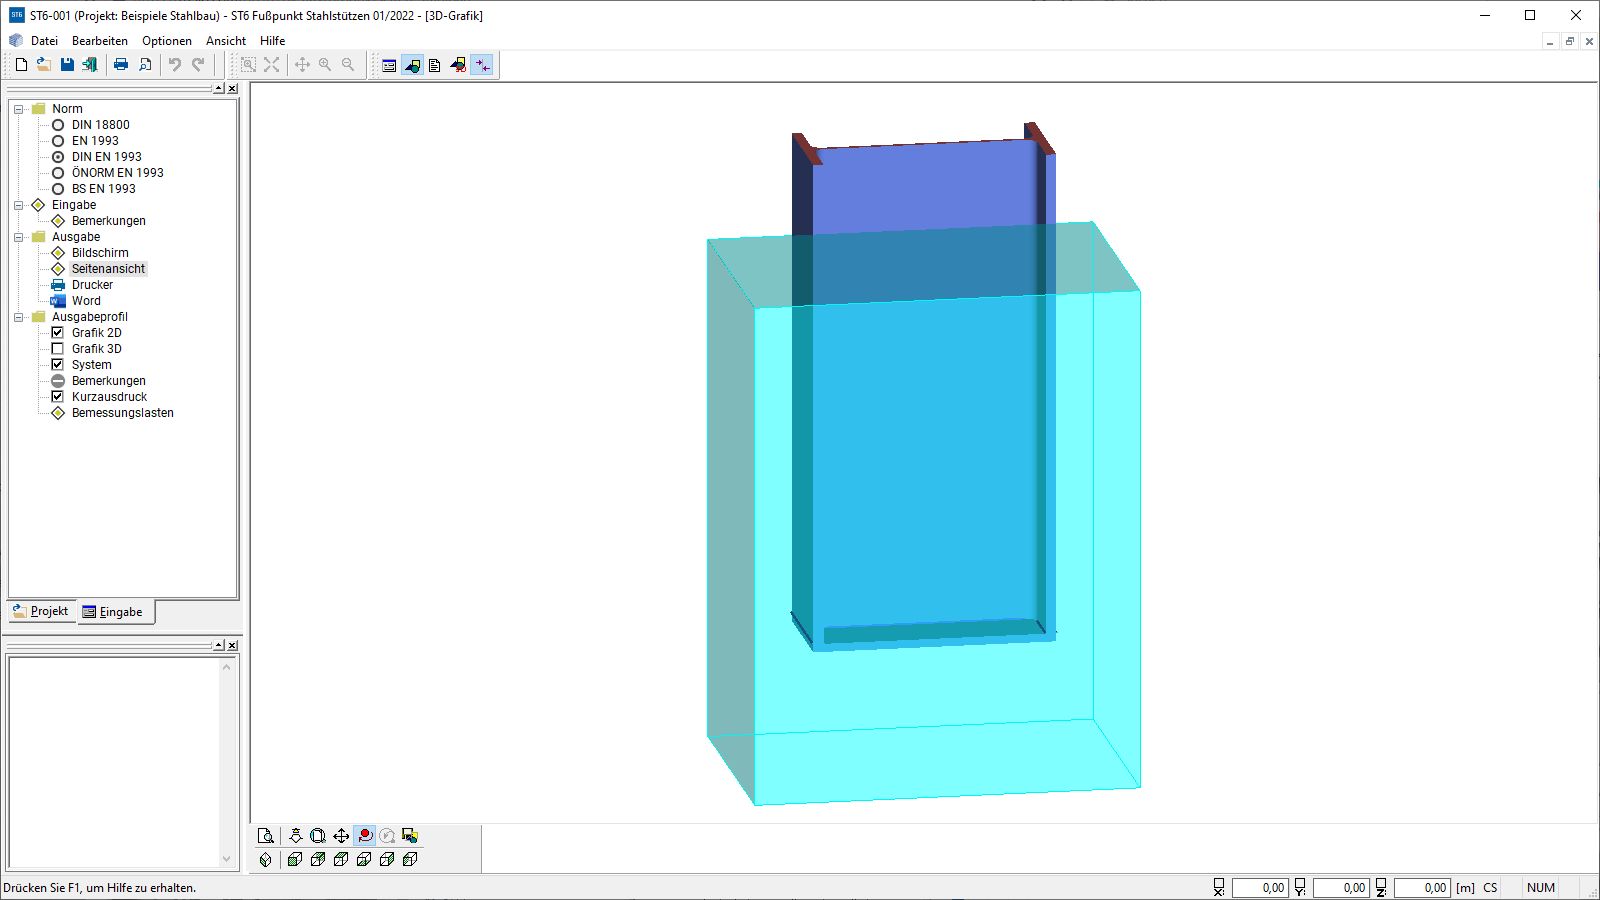Collapse the Eingabe tree node
1600x900 pixels.
point(18,205)
